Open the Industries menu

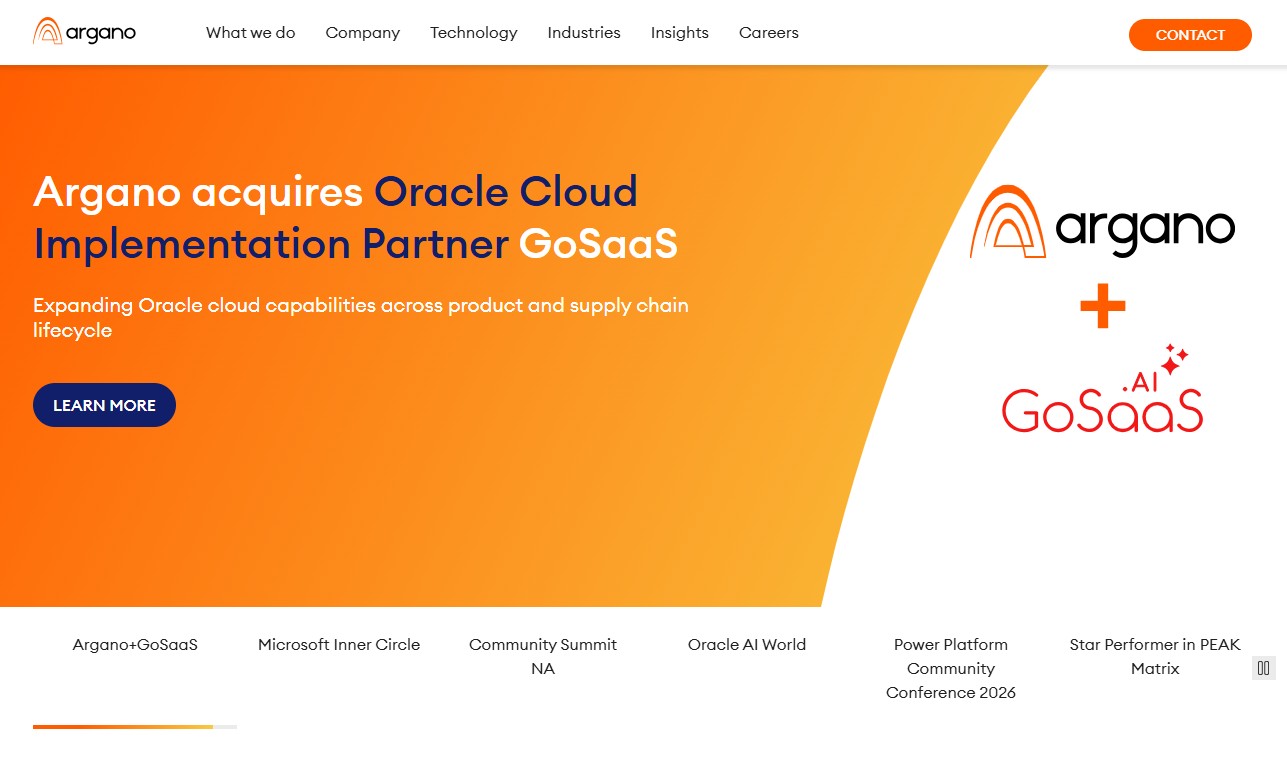click(584, 33)
